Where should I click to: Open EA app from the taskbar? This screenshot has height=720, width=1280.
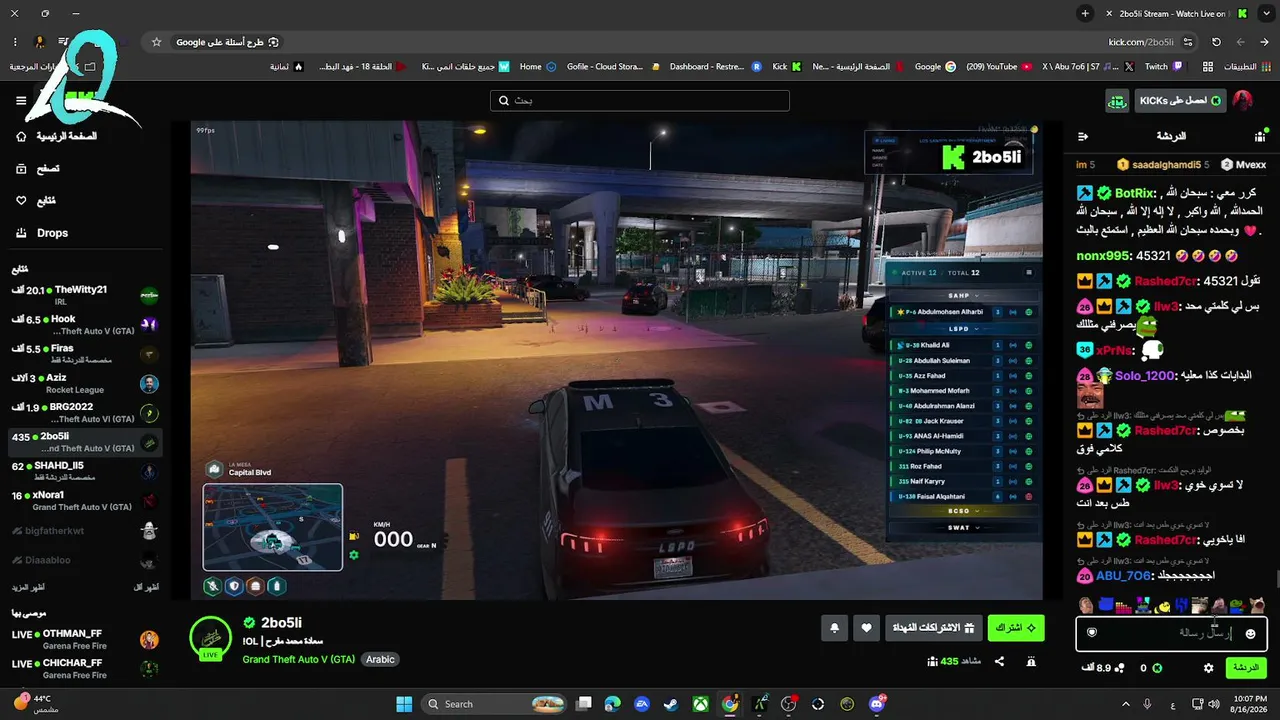(642, 704)
